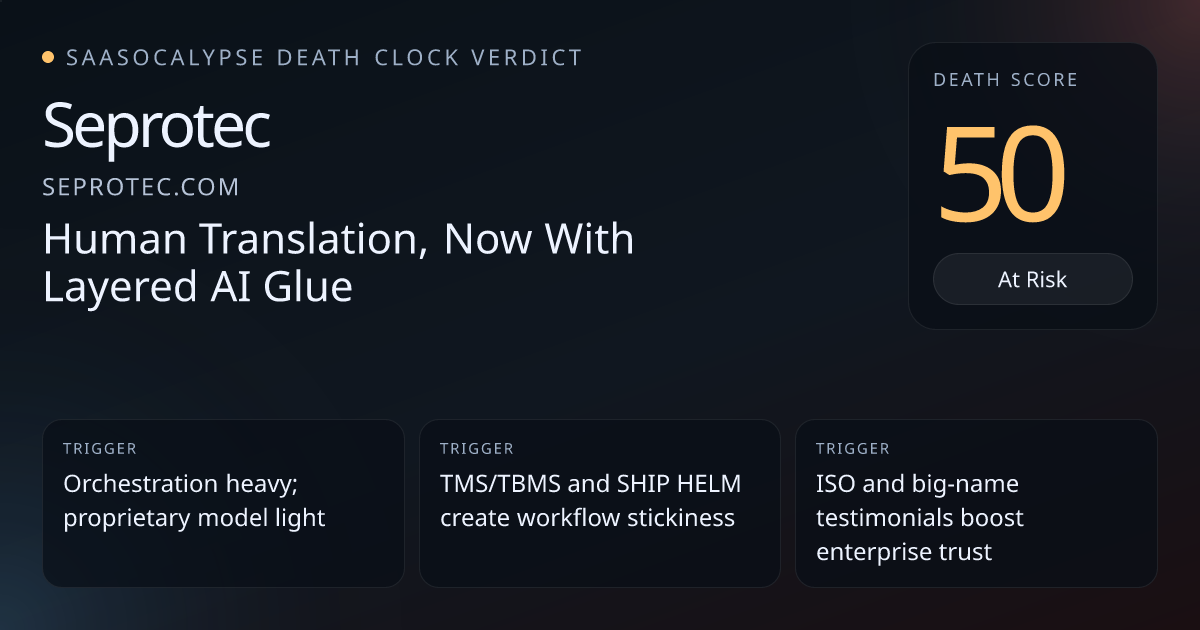Click the 'ISO and big-name' text line
Image resolution: width=1200 pixels, height=630 pixels.
pos(917,484)
